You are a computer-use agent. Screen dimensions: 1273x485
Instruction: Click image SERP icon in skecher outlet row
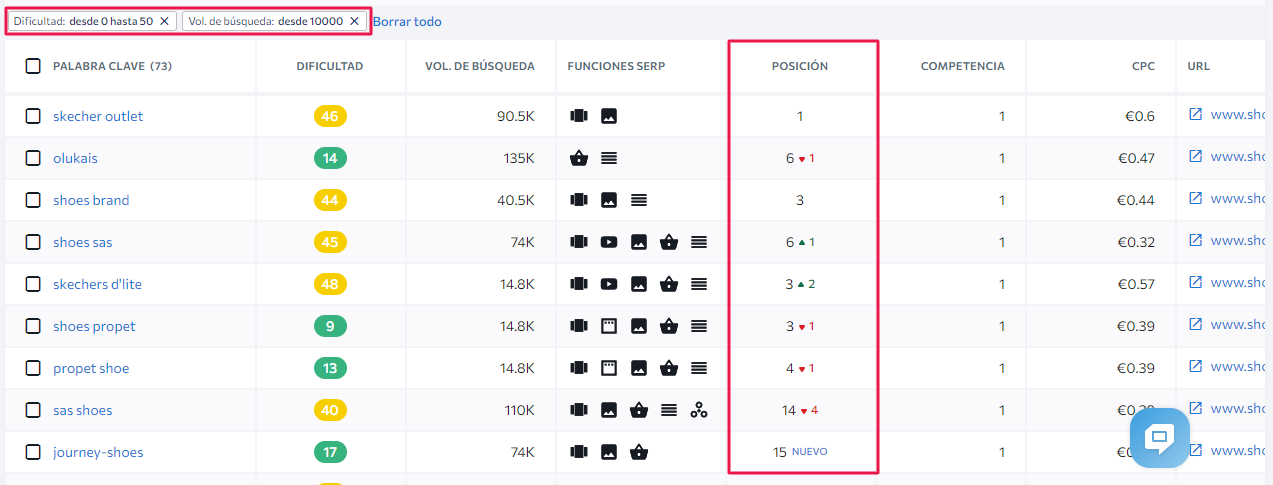608,116
